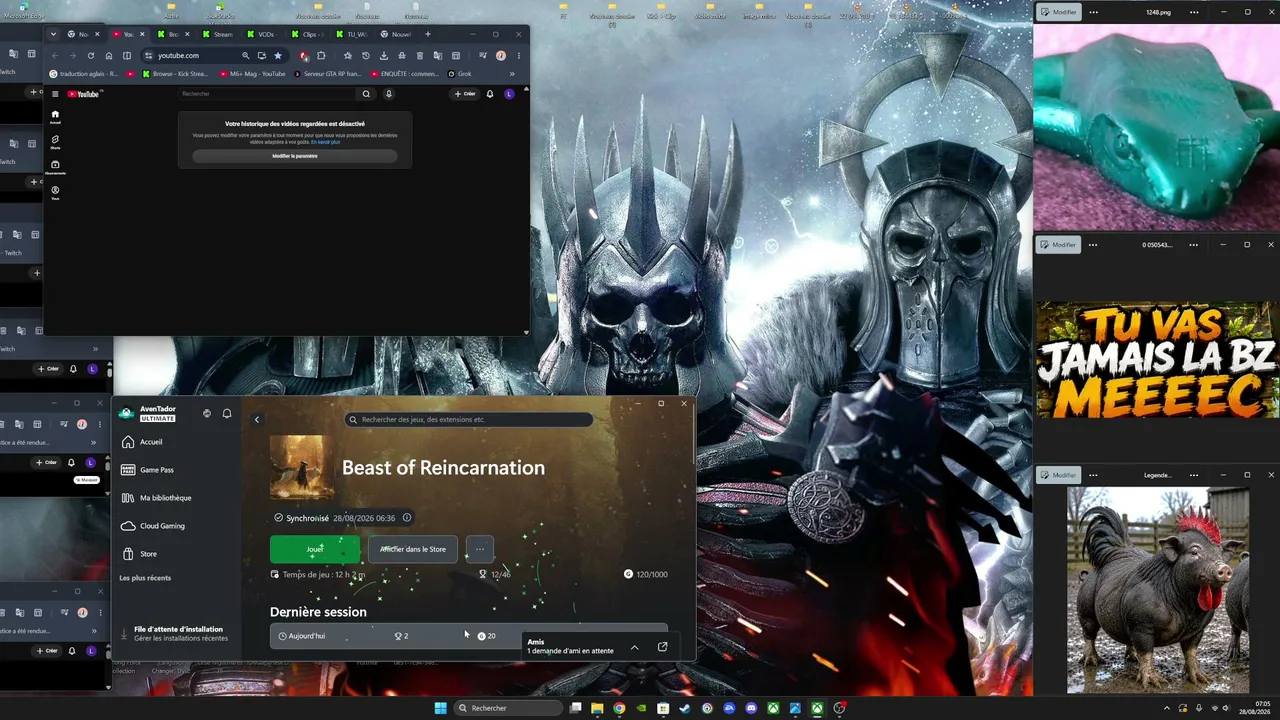Click the green Jouer button
1280x720 pixels.
[x=315, y=549]
